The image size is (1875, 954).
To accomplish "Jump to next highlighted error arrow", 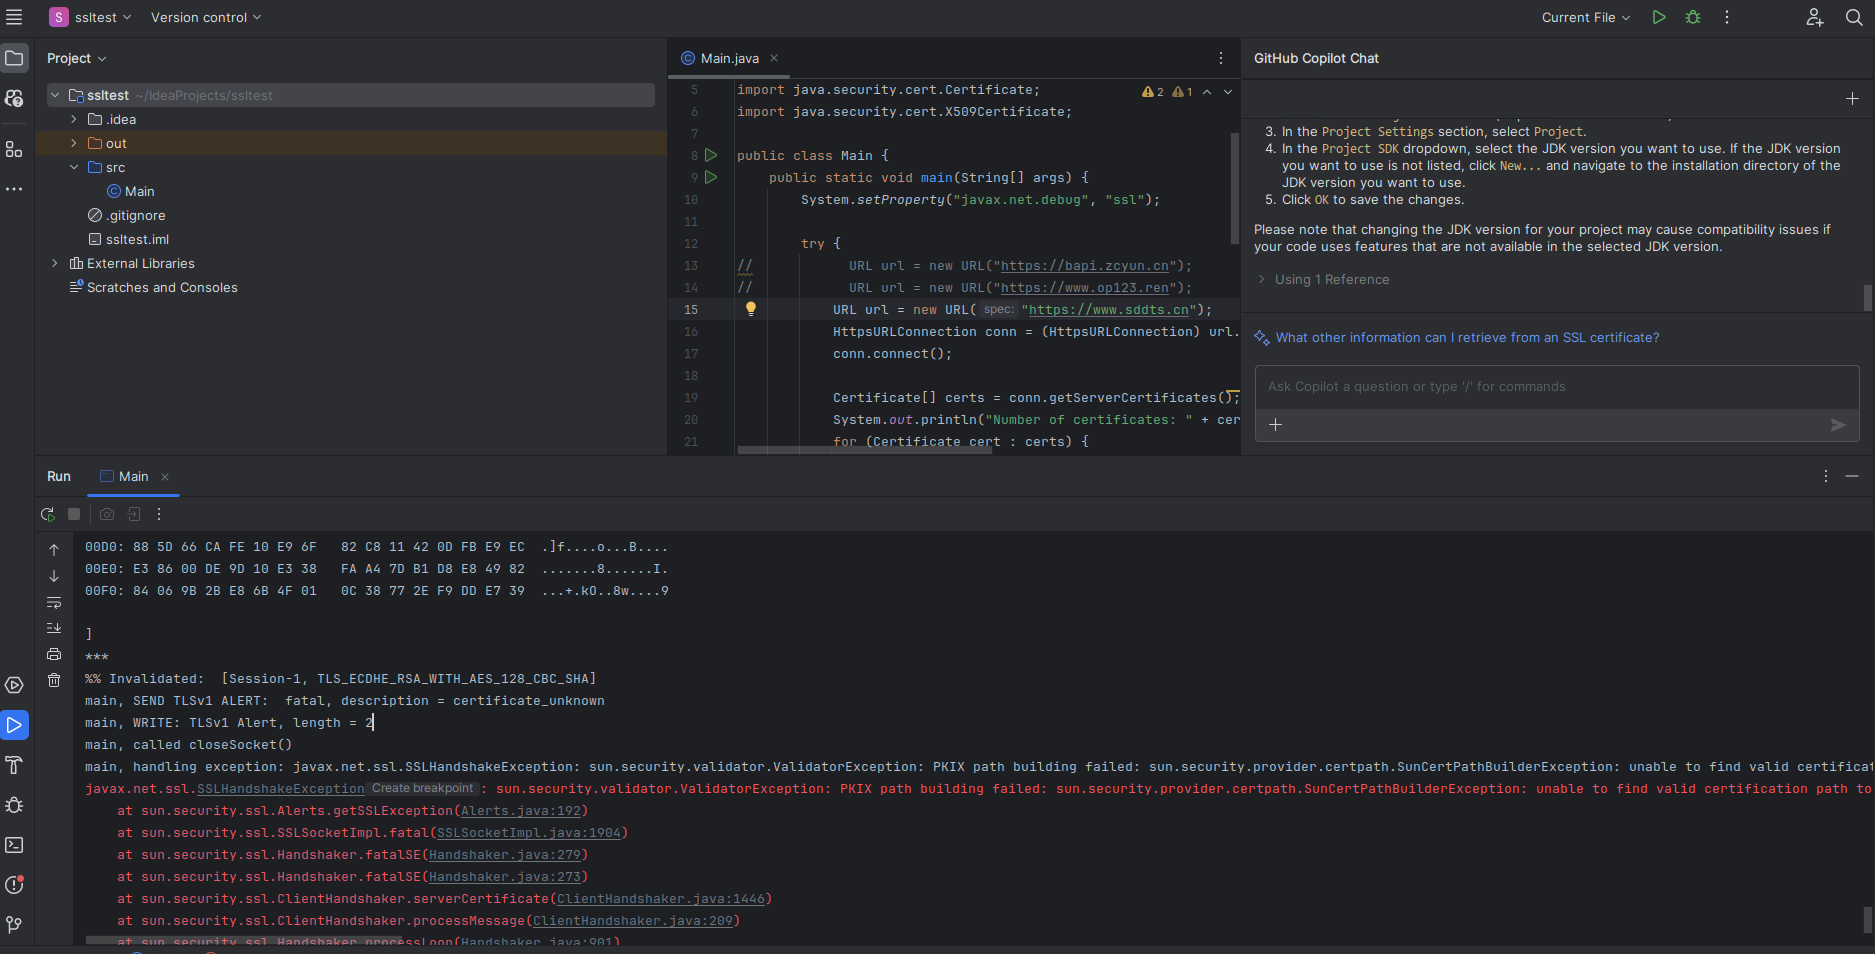I will (x=1228, y=91).
